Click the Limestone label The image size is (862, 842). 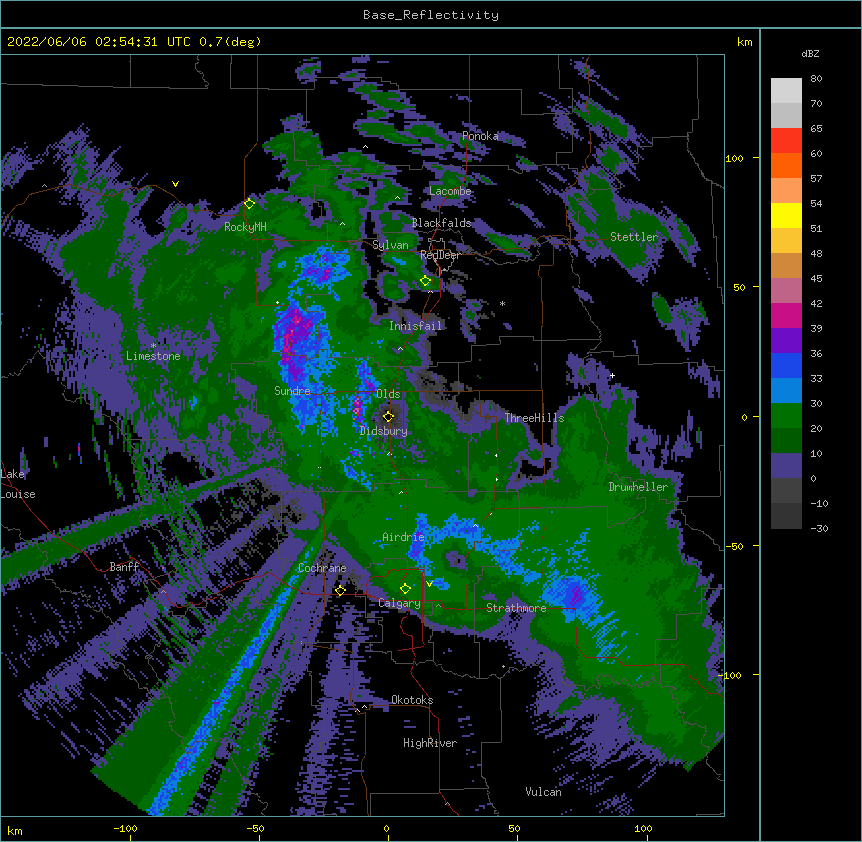pos(153,356)
